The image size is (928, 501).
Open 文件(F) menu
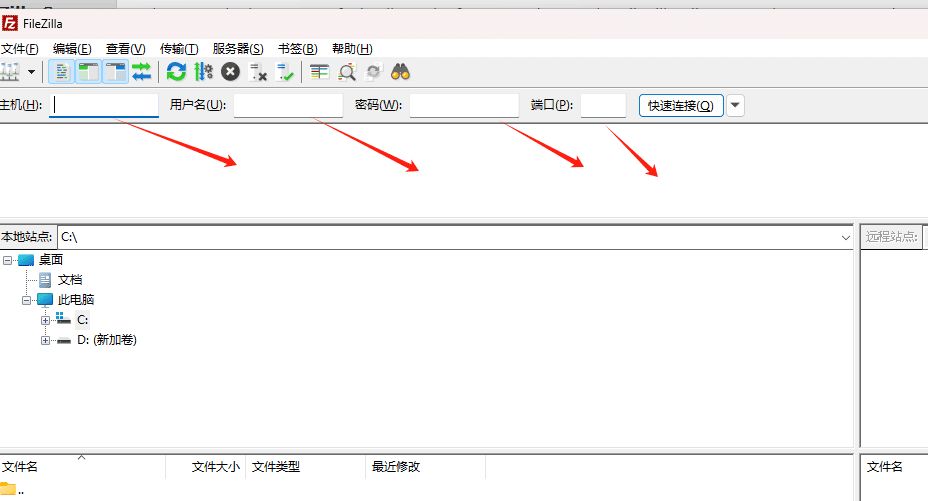[20, 49]
